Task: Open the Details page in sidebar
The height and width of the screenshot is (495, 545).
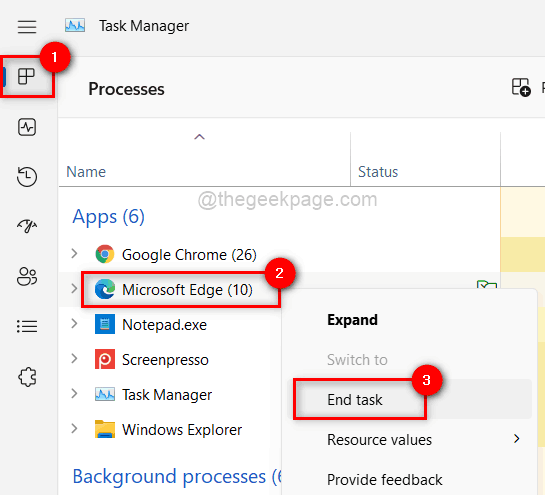Action: pos(27,326)
